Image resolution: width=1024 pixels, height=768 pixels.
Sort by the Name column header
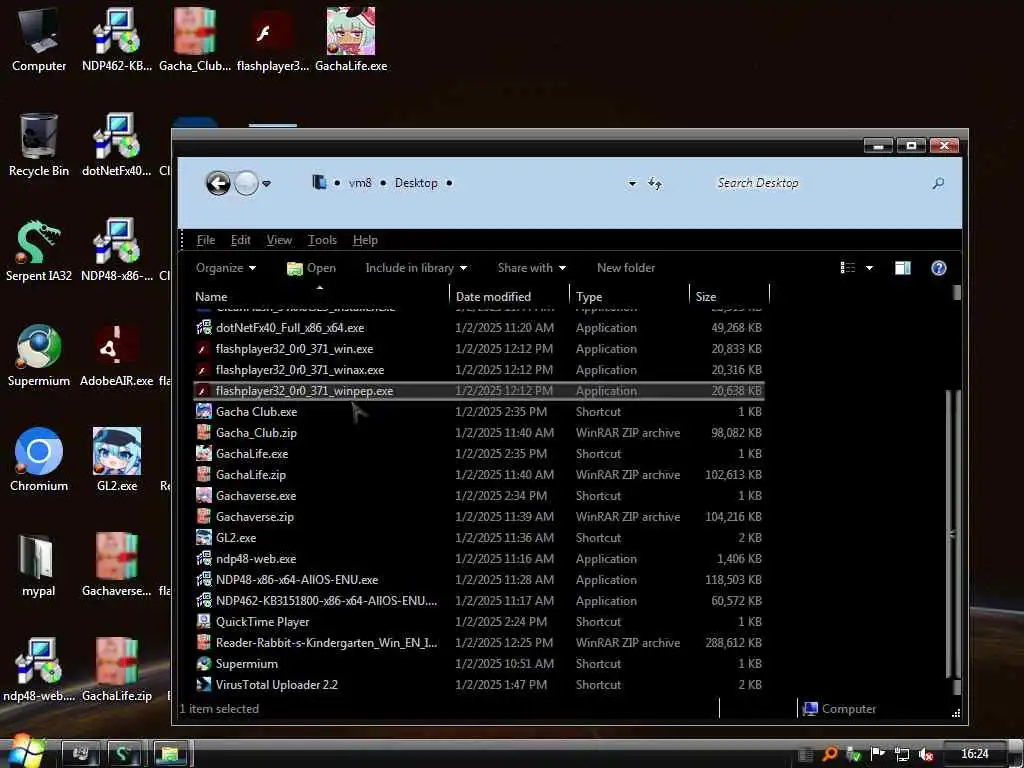[x=320, y=296]
